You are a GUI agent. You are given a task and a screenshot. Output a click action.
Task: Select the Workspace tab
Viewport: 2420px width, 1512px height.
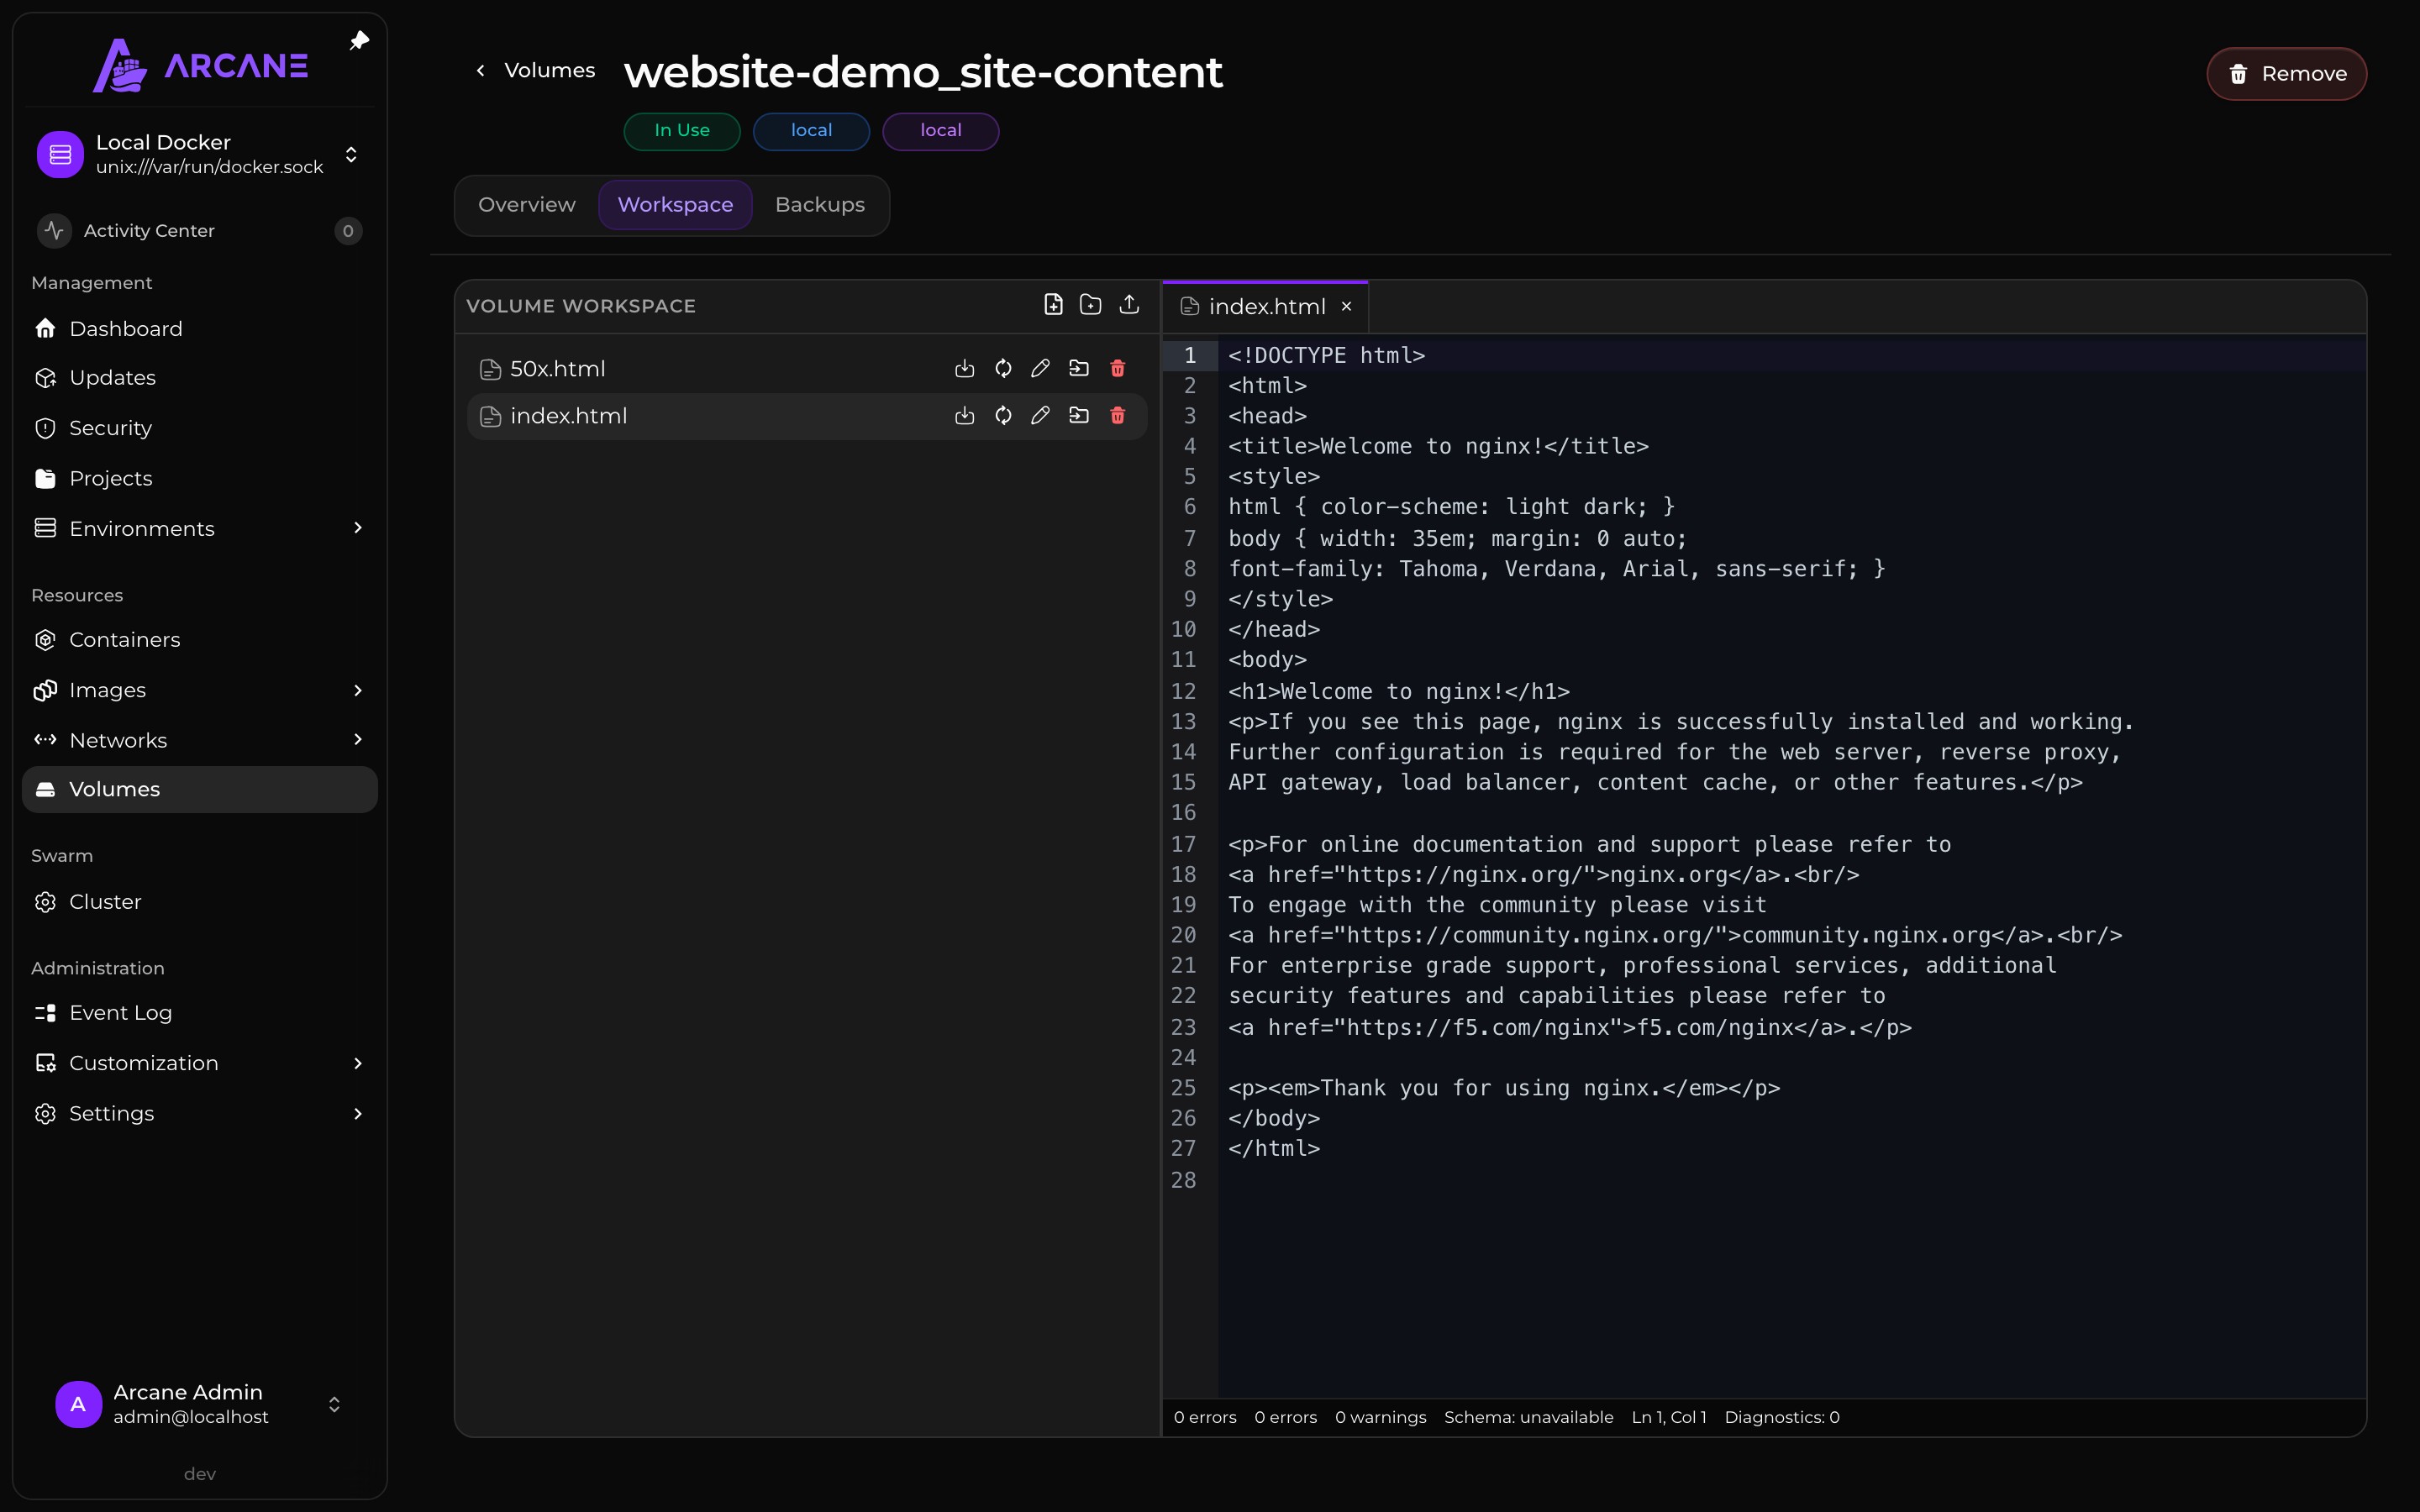point(675,205)
